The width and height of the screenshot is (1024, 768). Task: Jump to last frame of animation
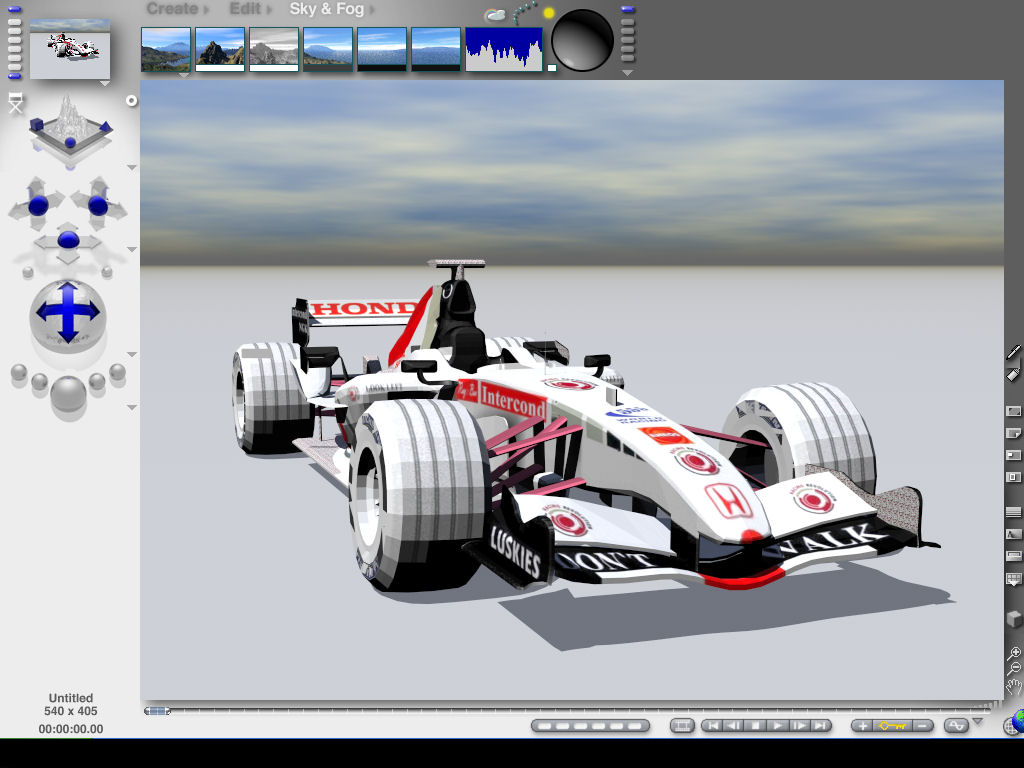click(820, 726)
